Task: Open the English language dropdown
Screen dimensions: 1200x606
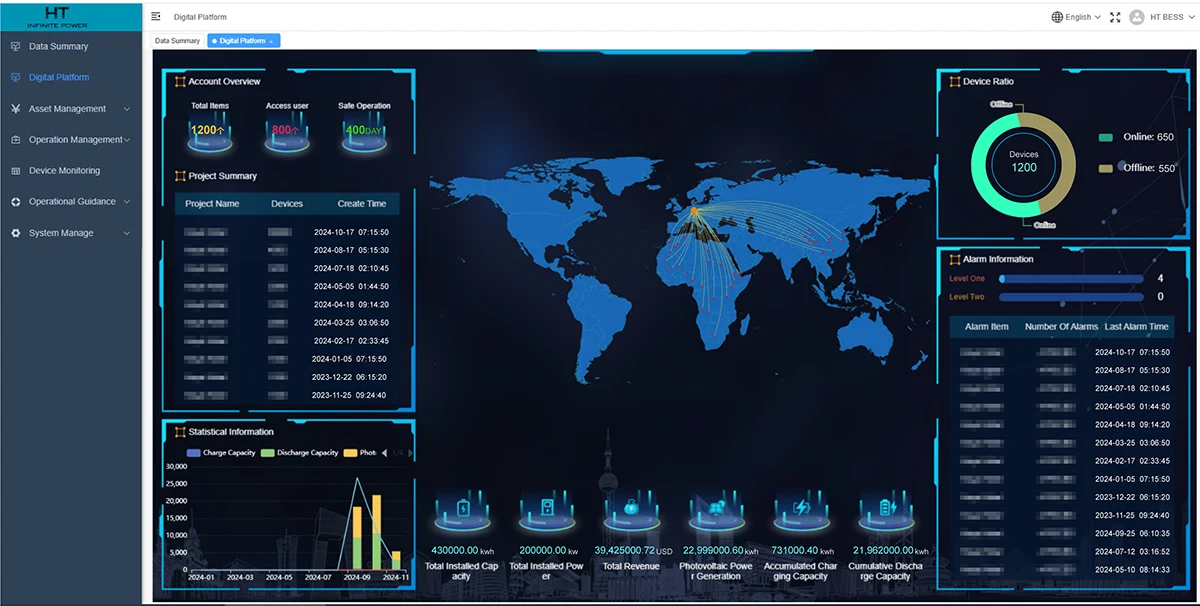Action: (x=1076, y=17)
